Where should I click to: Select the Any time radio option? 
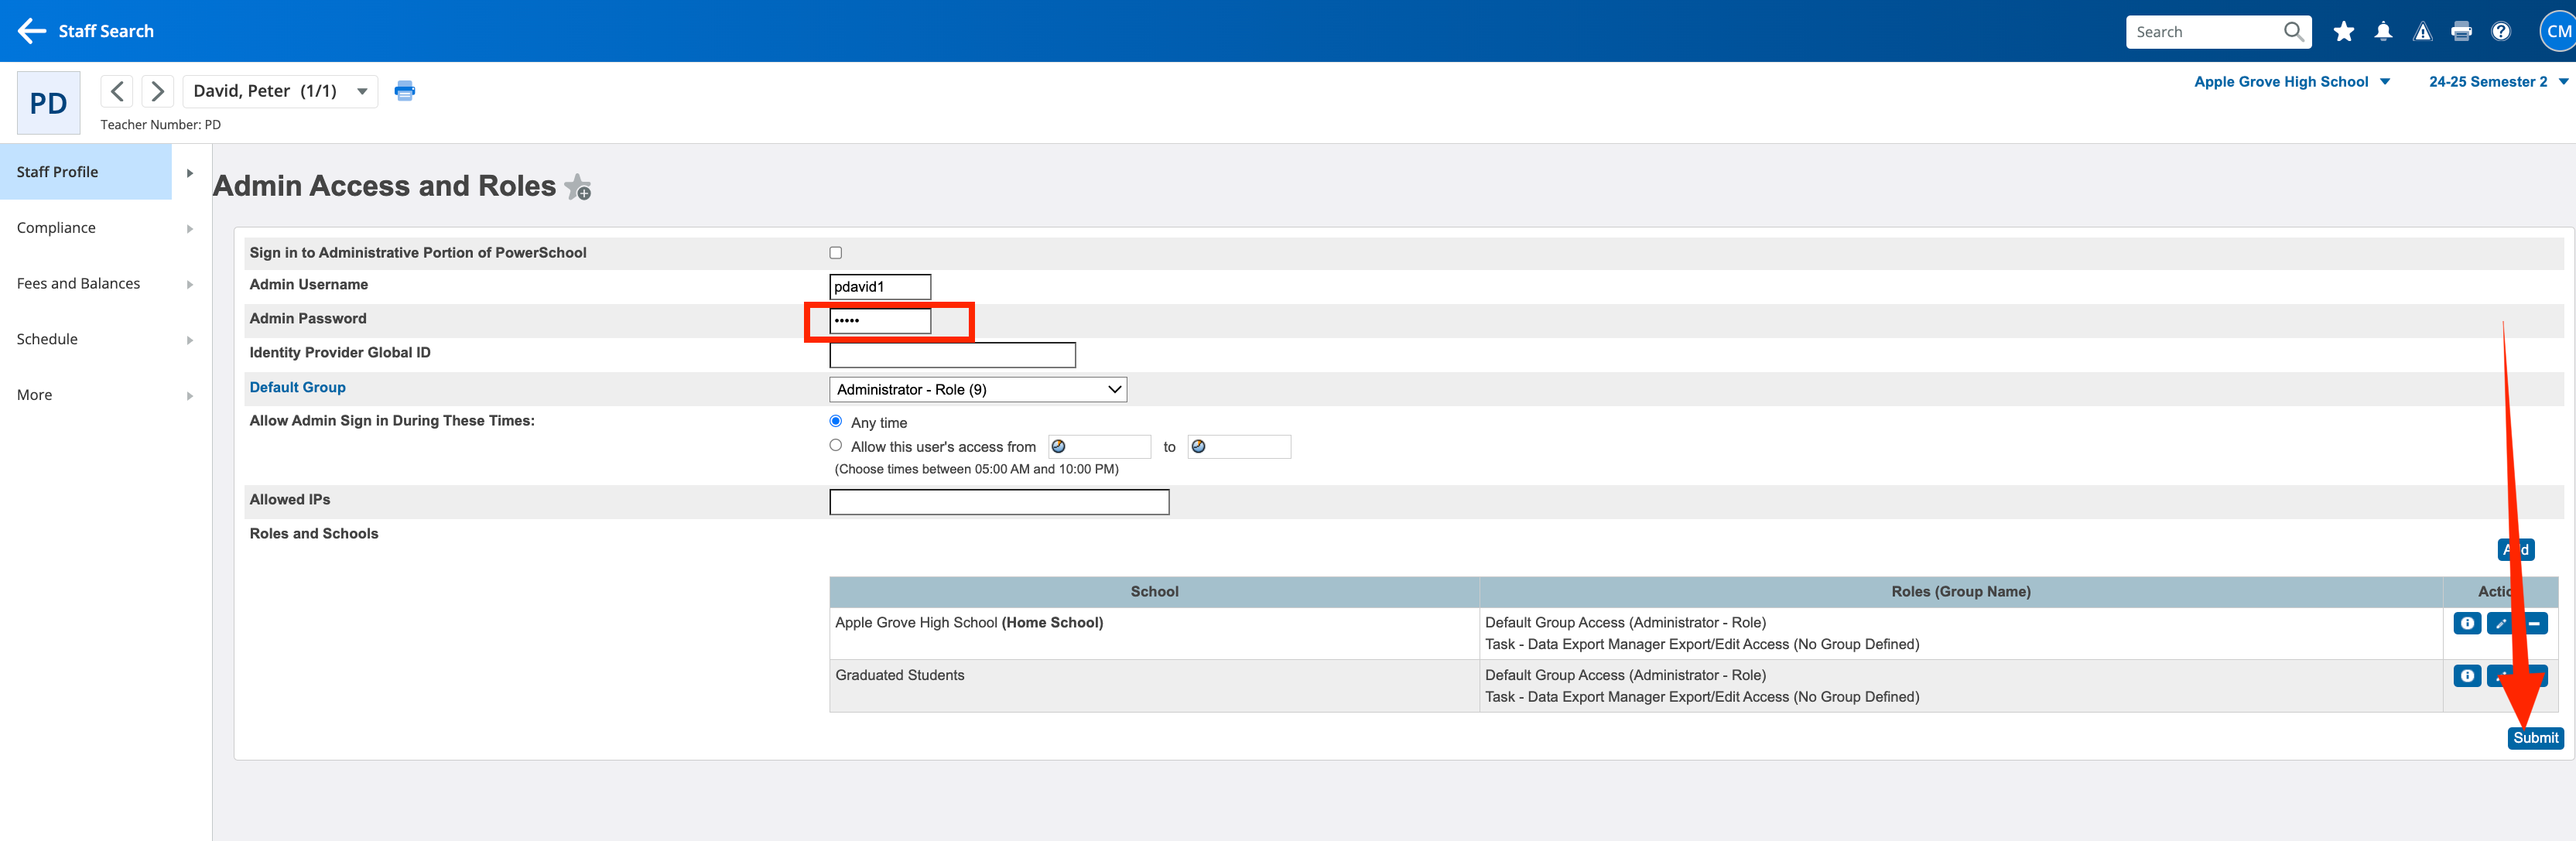pyautogui.click(x=836, y=421)
